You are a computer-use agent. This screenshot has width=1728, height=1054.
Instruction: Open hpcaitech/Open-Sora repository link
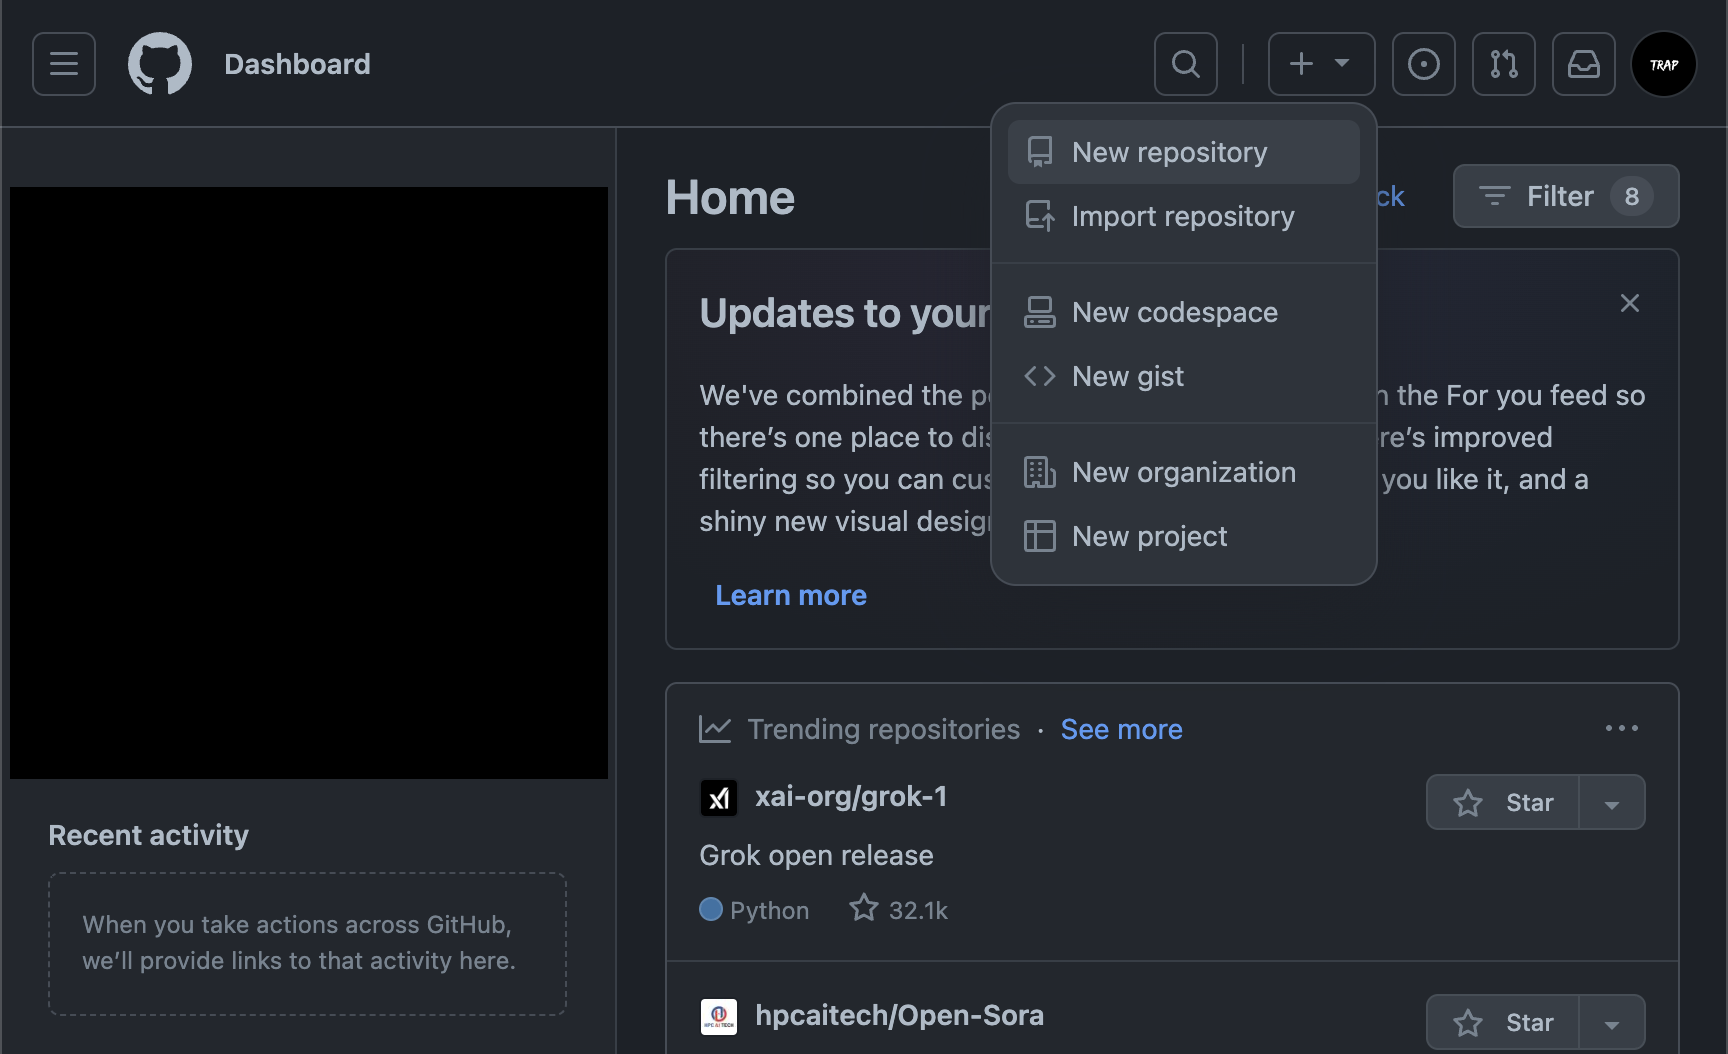coord(899,1015)
